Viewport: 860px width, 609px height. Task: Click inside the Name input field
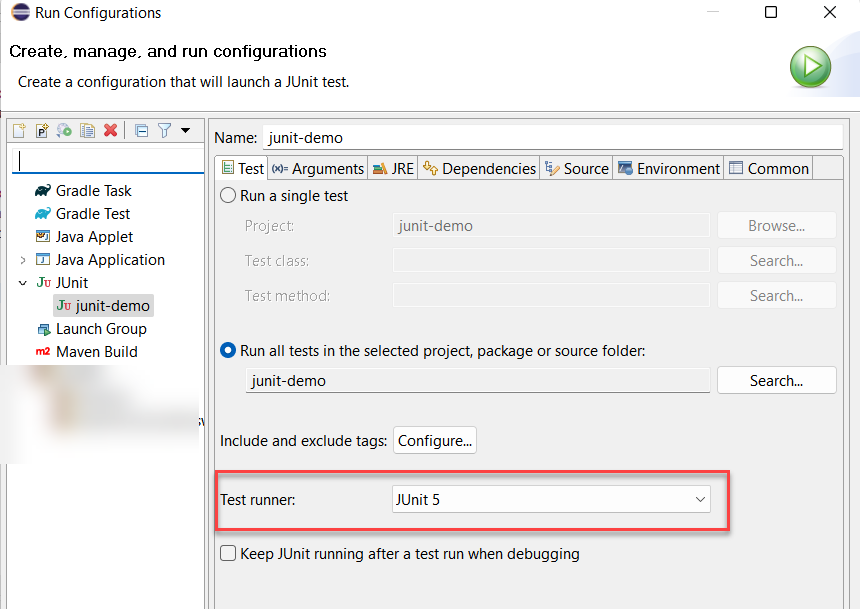[x=500, y=137]
